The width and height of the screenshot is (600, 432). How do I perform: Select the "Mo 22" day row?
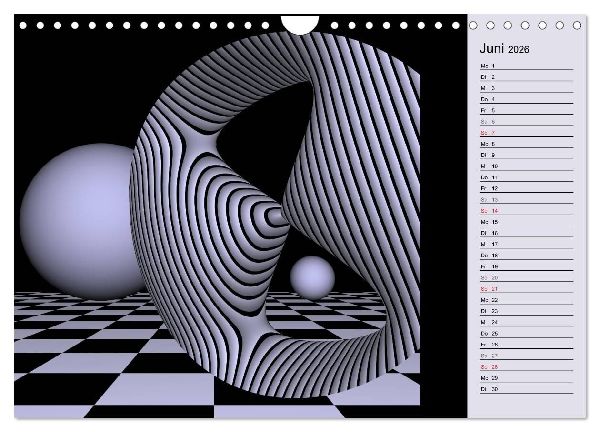[527, 300]
